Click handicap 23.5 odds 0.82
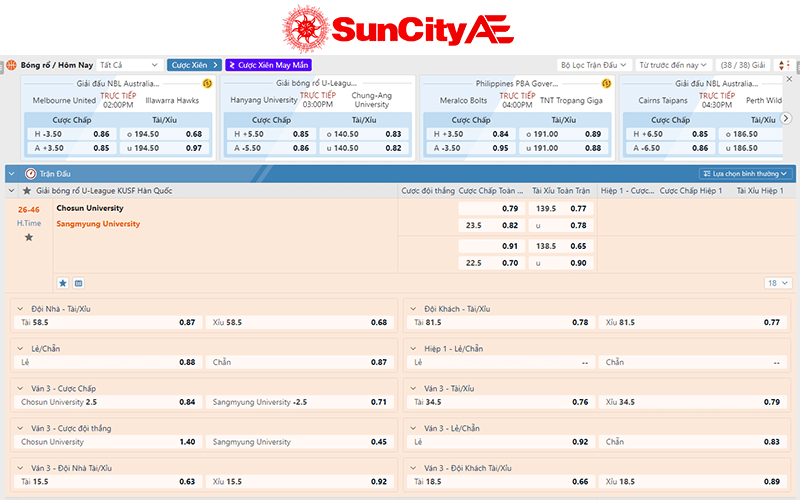 click(x=491, y=226)
